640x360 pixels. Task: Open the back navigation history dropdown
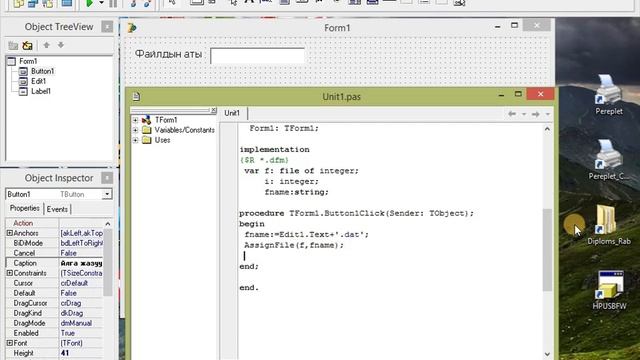tap(524, 114)
